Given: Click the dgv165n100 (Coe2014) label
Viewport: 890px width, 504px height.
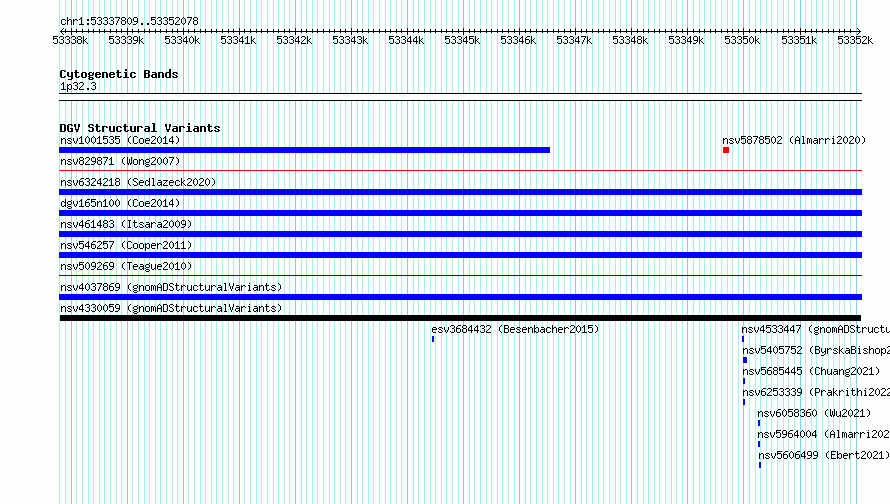Looking at the screenshot, I should point(120,203).
